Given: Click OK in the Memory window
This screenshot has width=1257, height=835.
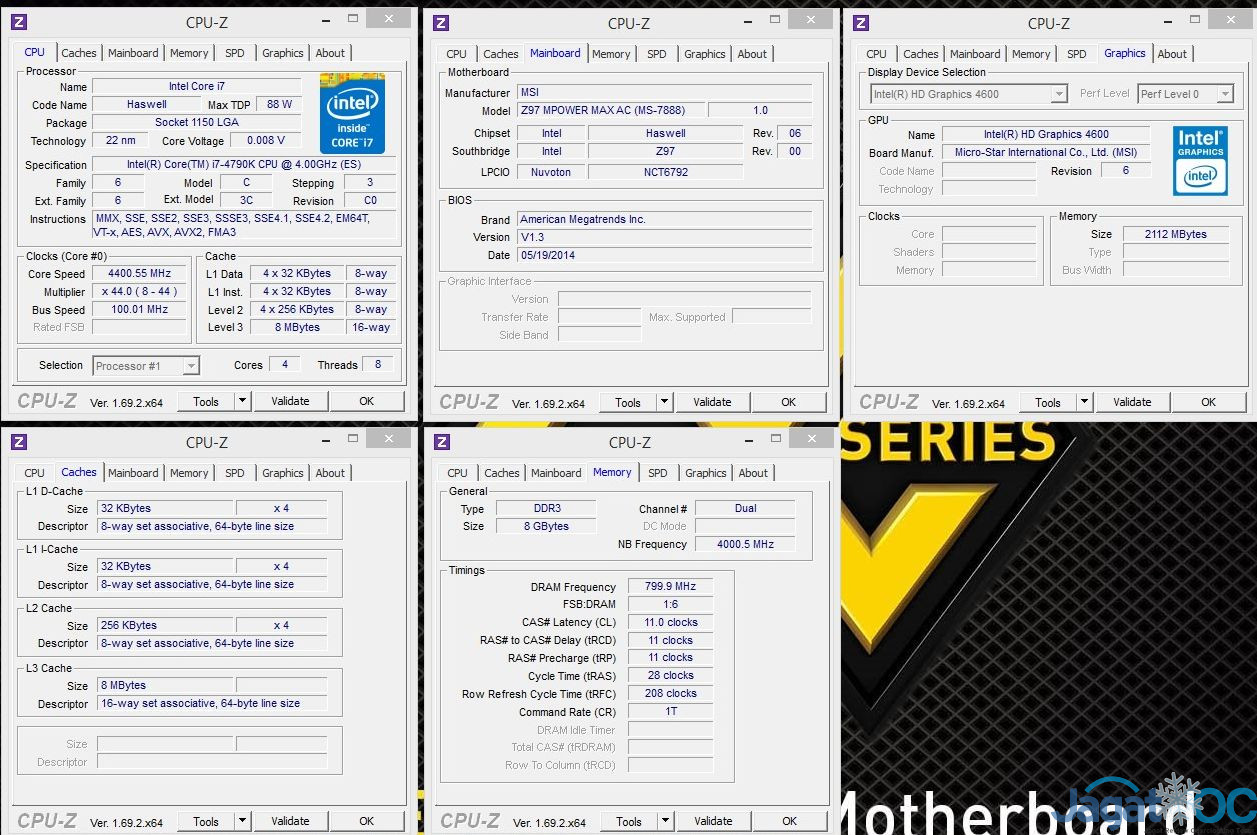Looking at the screenshot, I should pos(790,821).
